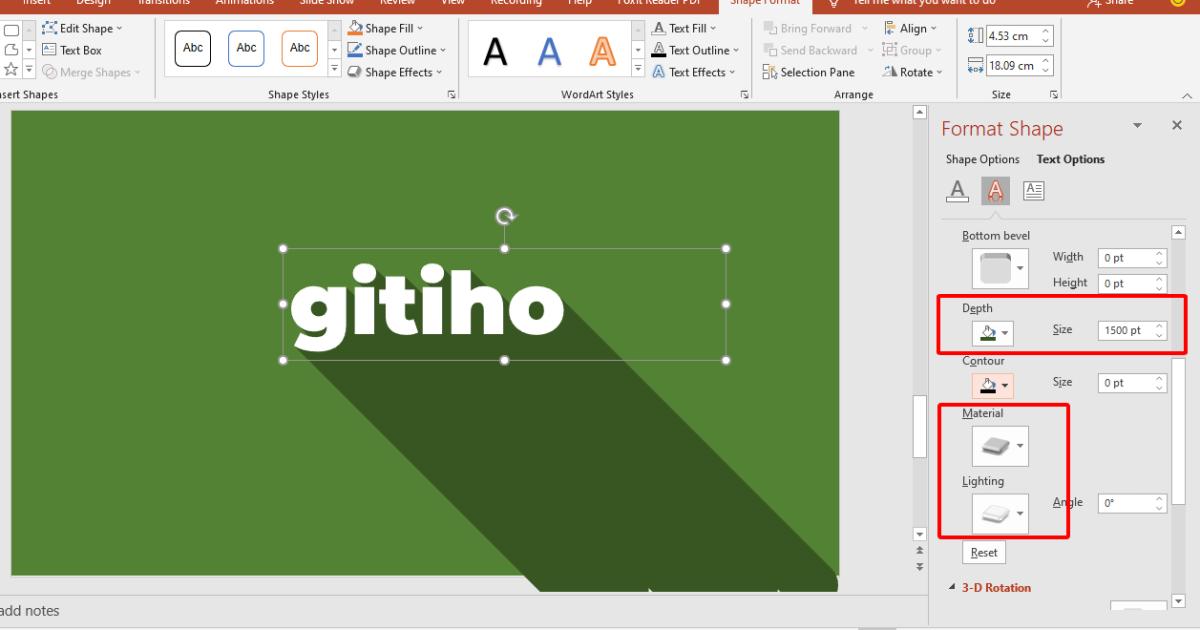Open the Align menu

[x=911, y=28]
